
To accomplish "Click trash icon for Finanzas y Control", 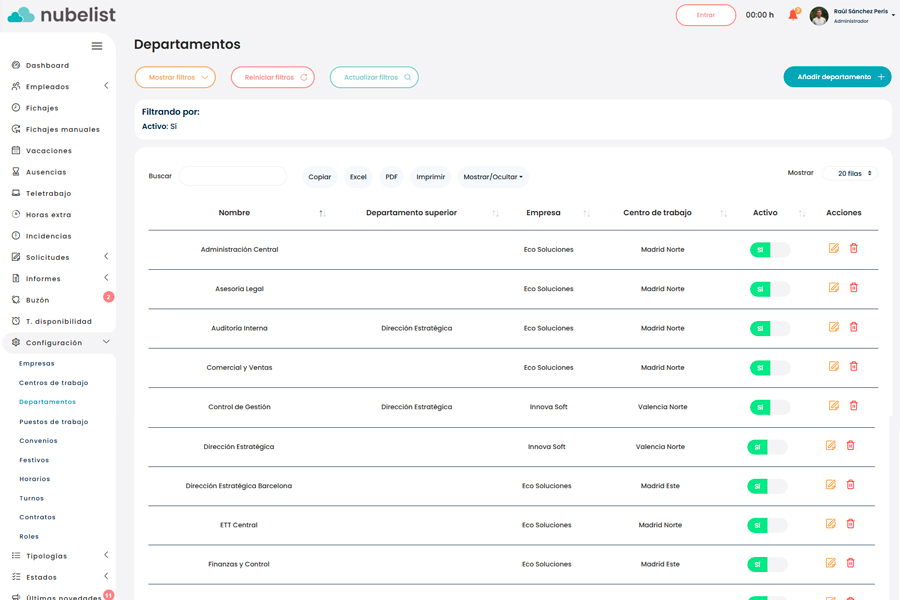I will tap(850, 563).
